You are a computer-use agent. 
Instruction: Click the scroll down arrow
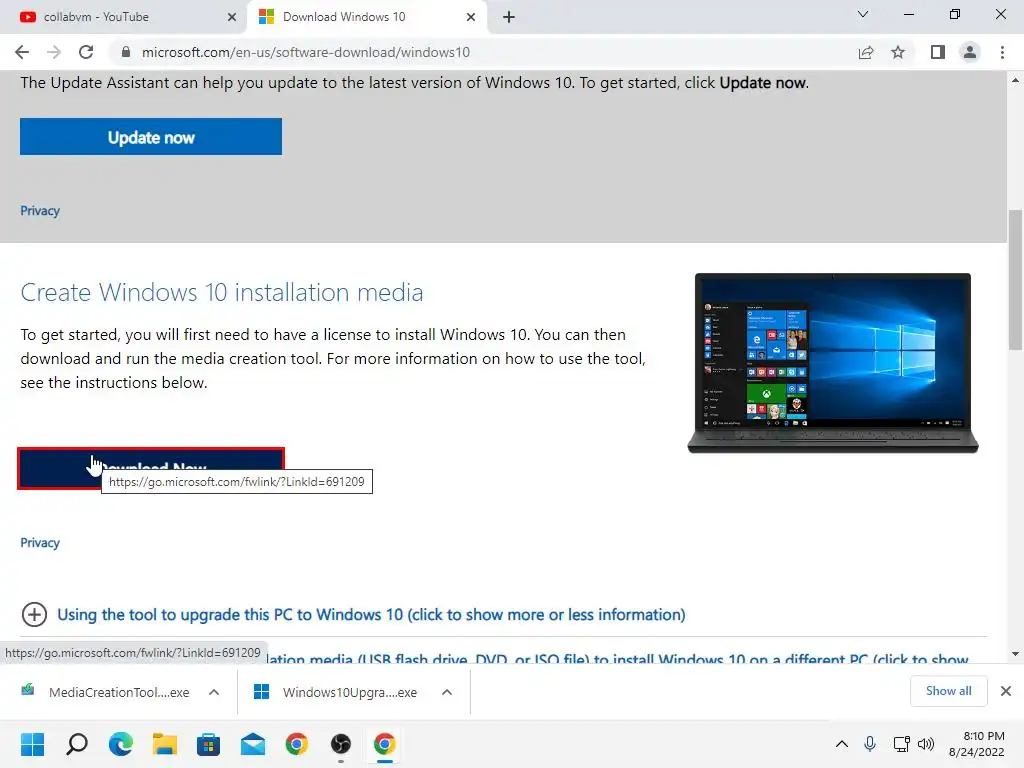coord(1016,654)
